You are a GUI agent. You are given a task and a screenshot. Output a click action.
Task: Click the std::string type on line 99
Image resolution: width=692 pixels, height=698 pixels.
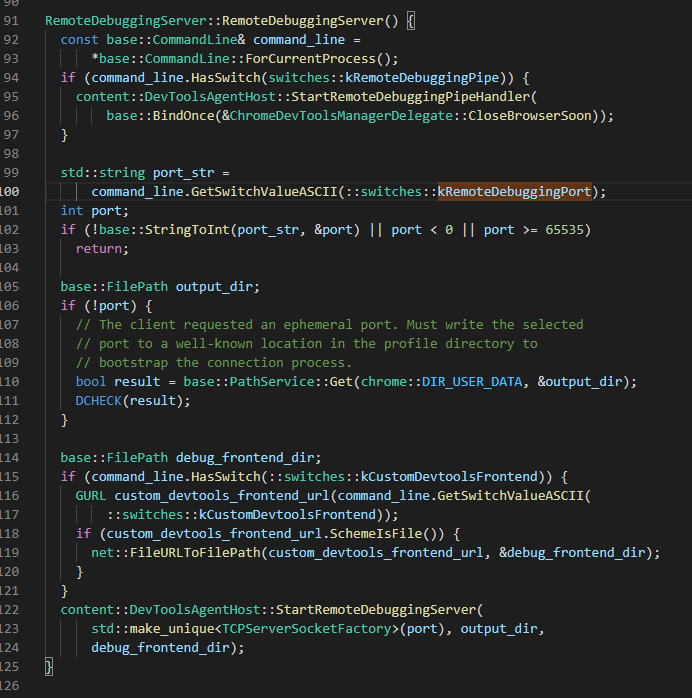pos(103,173)
